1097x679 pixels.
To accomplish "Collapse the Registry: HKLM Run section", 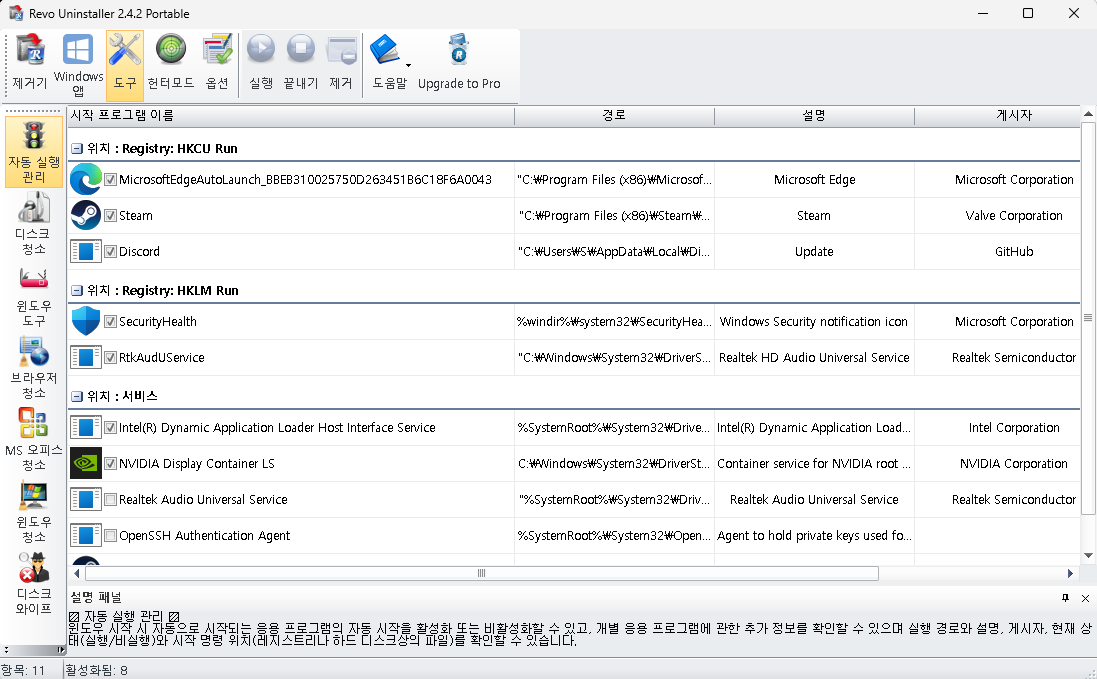I will click(77, 290).
